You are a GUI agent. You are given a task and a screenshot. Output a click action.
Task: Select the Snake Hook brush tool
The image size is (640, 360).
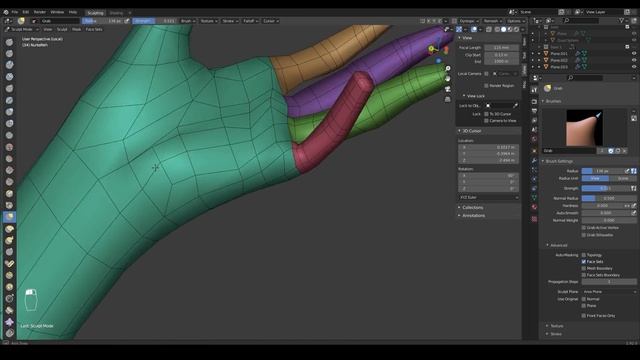coord(9,240)
